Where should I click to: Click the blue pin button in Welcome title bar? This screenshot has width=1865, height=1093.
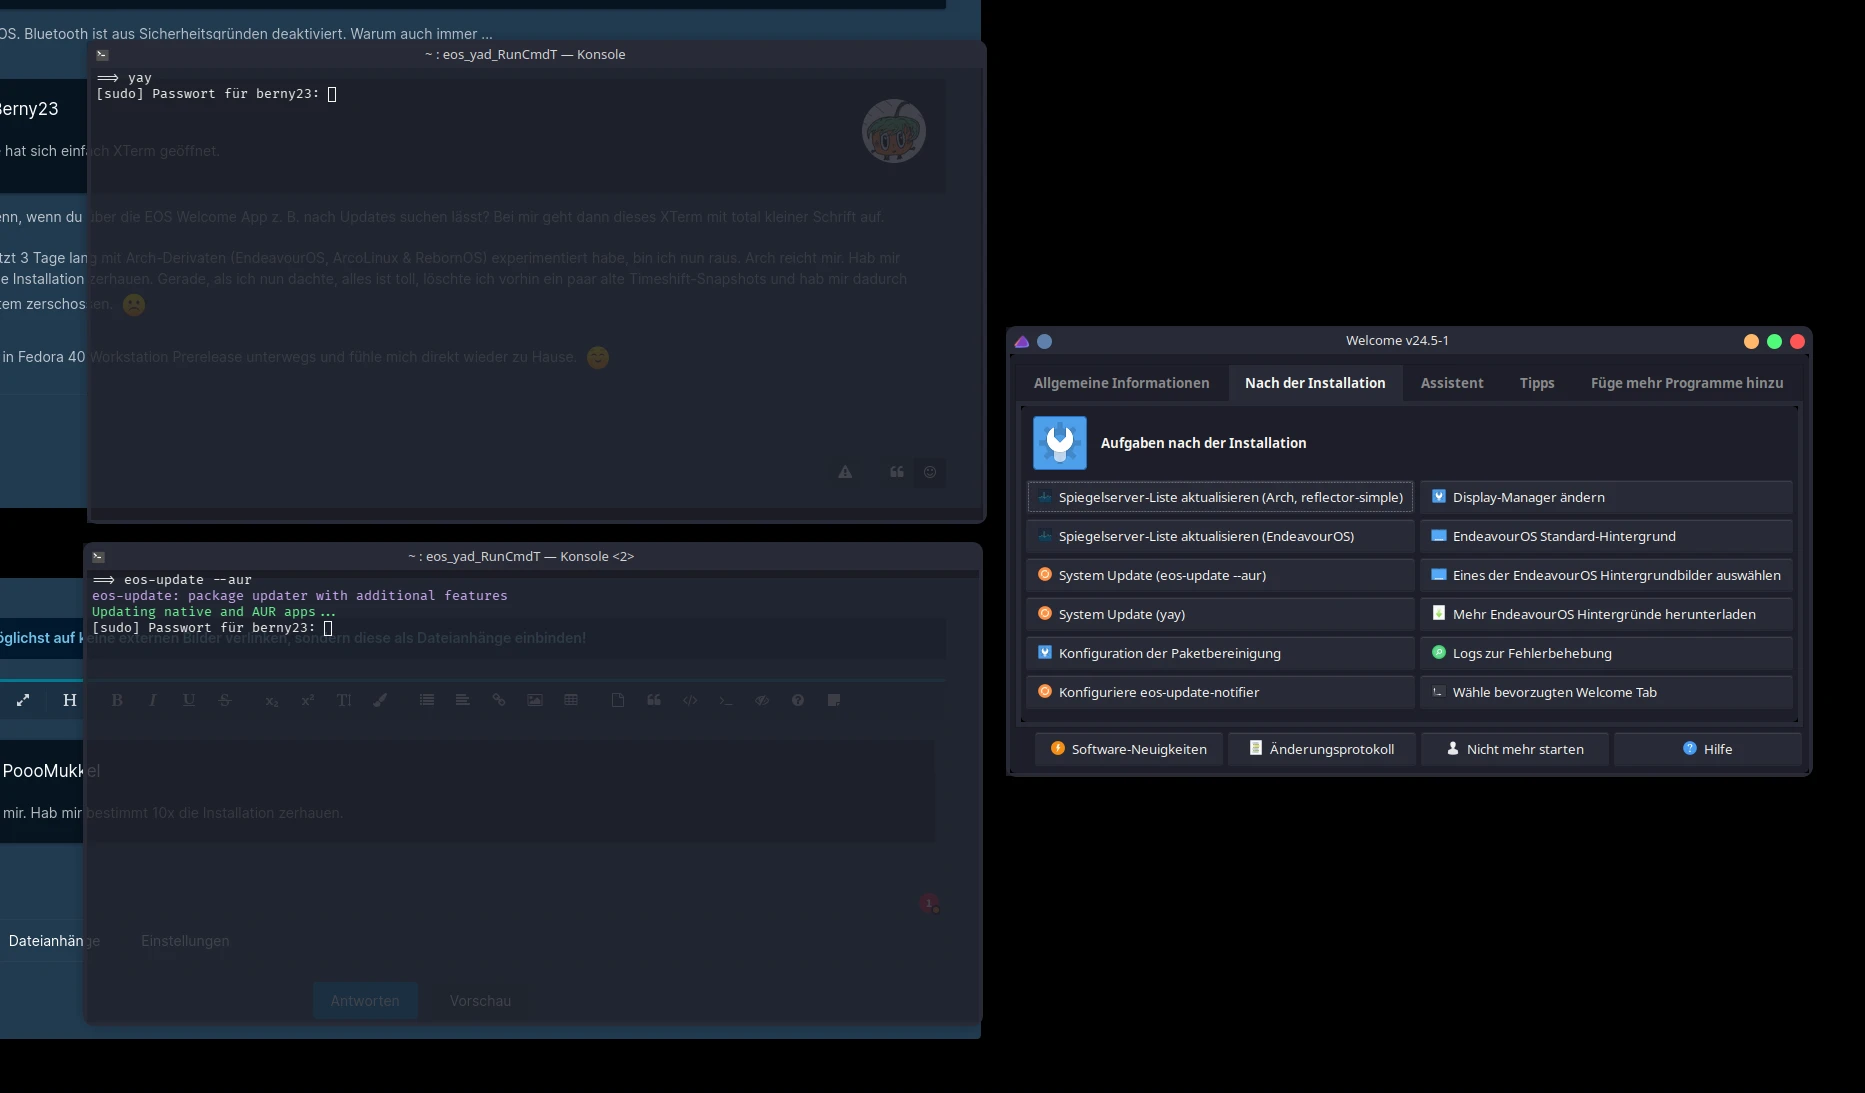click(x=1045, y=341)
